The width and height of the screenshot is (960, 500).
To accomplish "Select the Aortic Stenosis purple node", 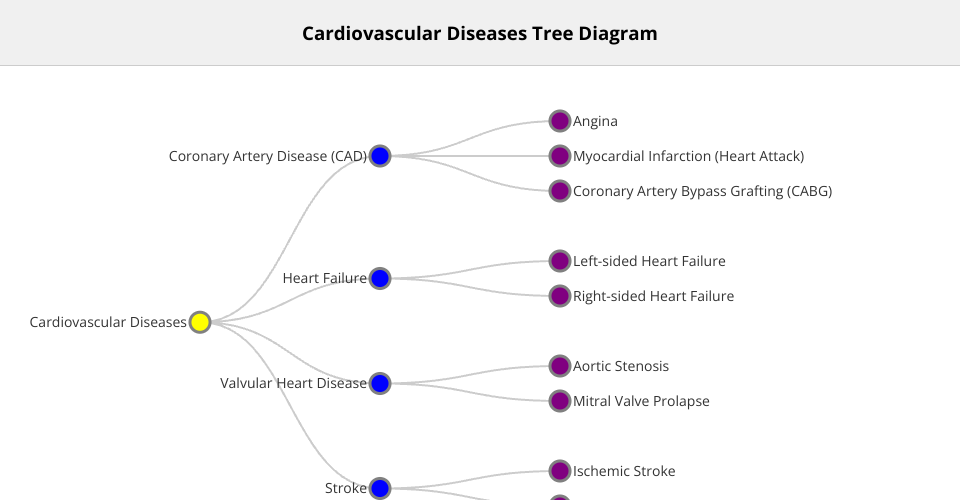I will click(560, 366).
